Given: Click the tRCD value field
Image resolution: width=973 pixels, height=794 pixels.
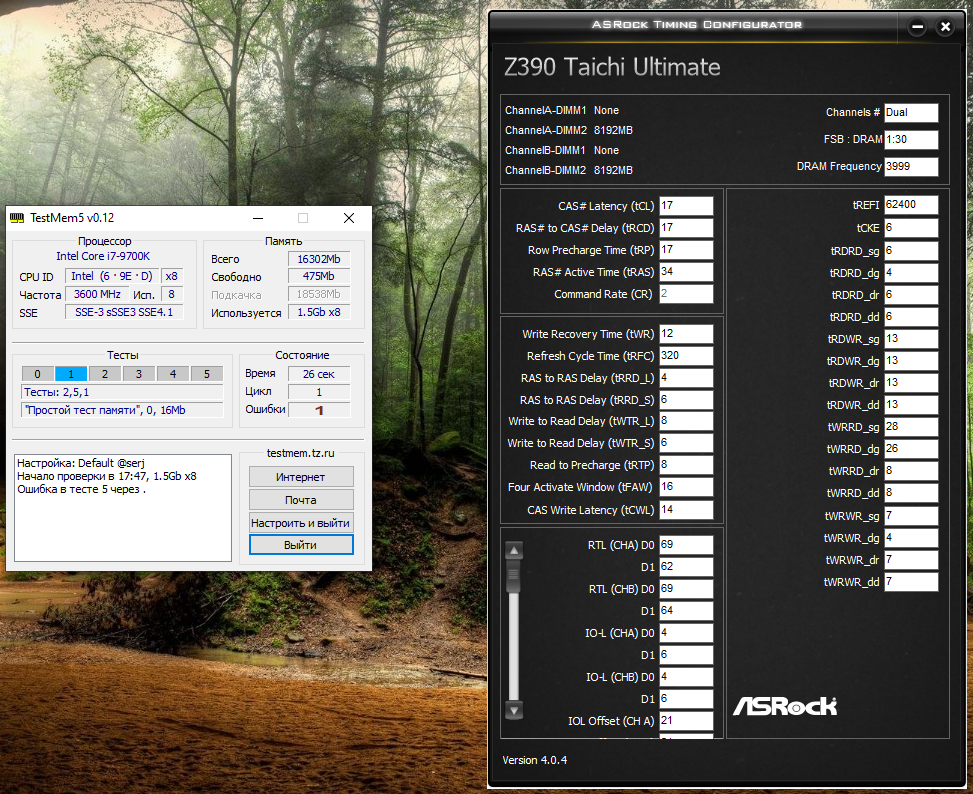Looking at the screenshot, I should (686, 228).
